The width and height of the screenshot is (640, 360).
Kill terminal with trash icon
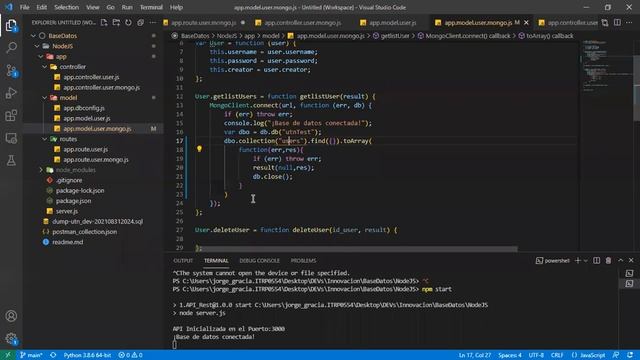click(608, 260)
